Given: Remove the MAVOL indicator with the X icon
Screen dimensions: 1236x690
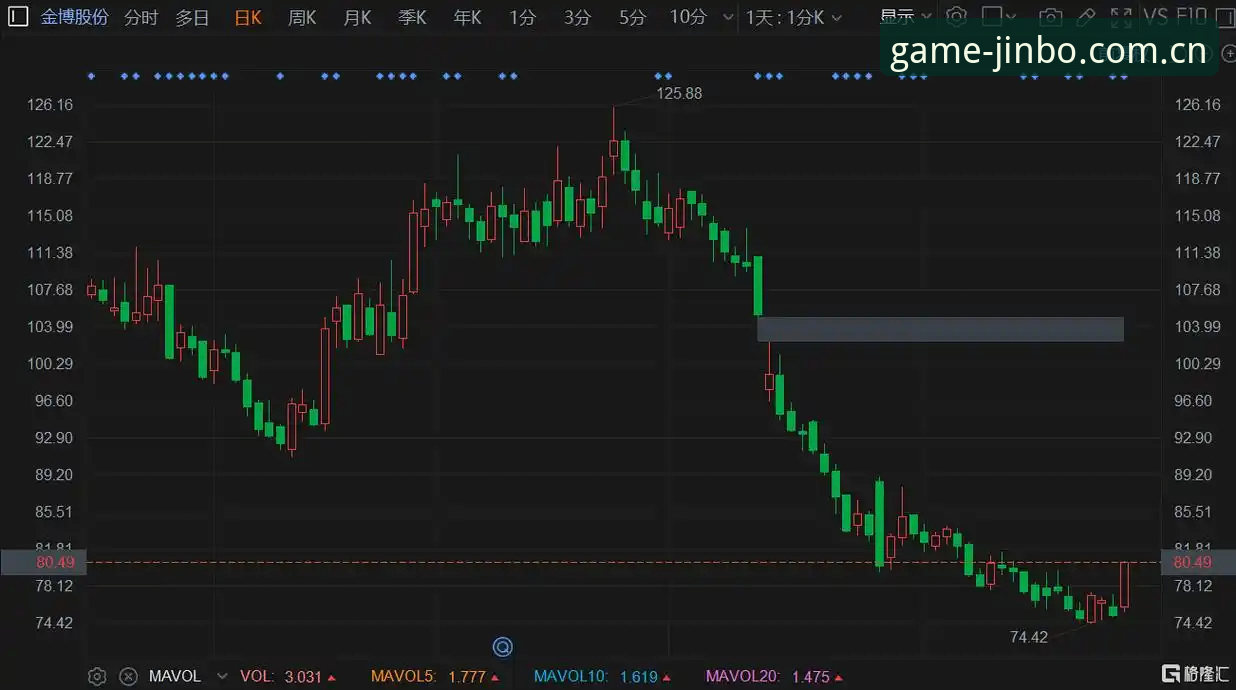Looking at the screenshot, I should pyautogui.click(x=128, y=676).
